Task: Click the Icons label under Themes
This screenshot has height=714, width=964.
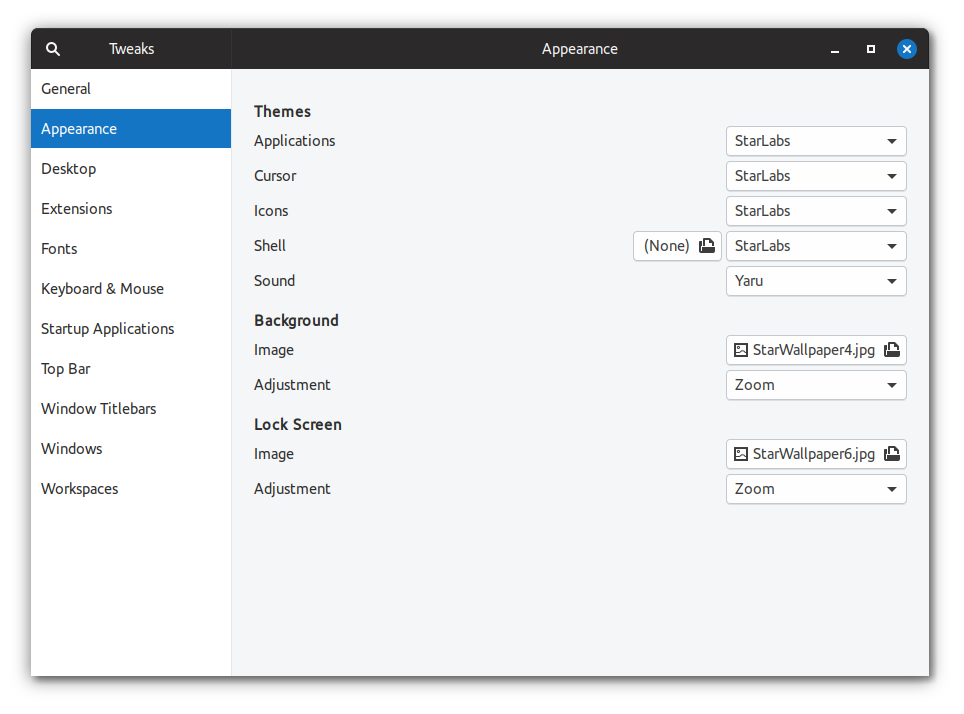Action: 271,212
